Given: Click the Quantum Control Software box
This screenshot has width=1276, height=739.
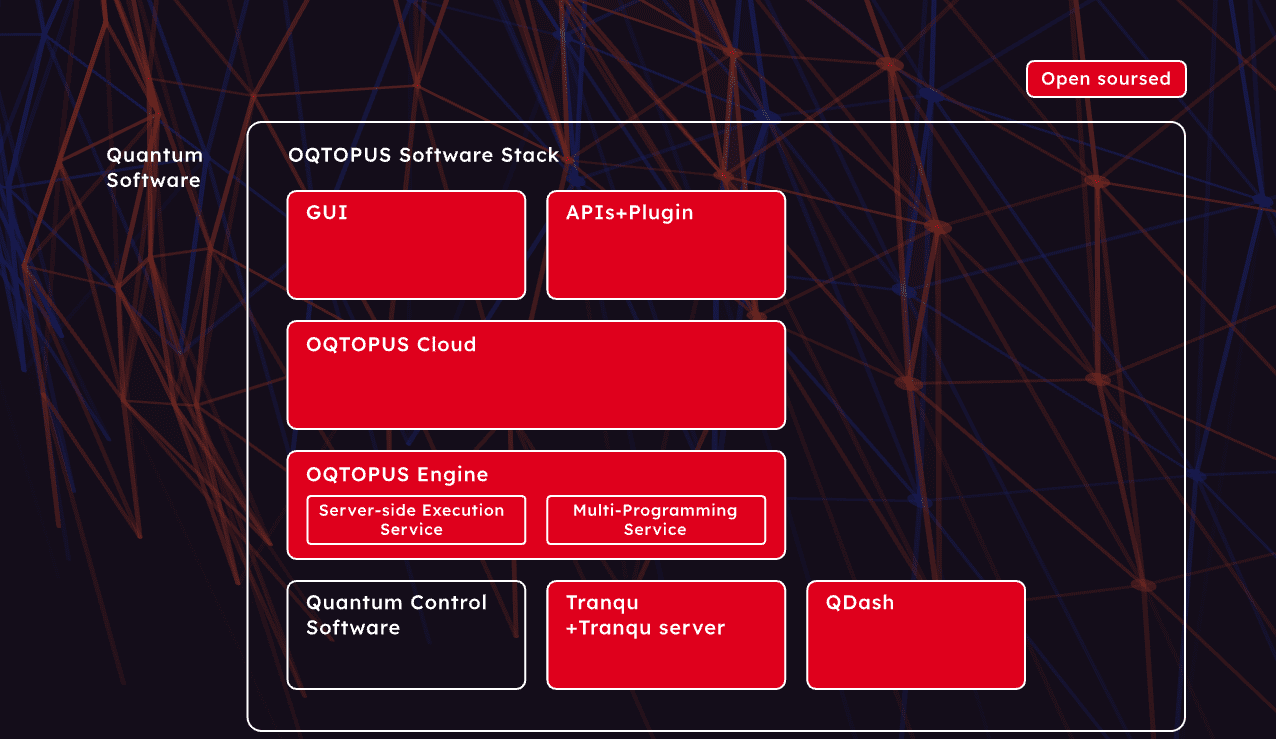Looking at the screenshot, I should point(405,634).
